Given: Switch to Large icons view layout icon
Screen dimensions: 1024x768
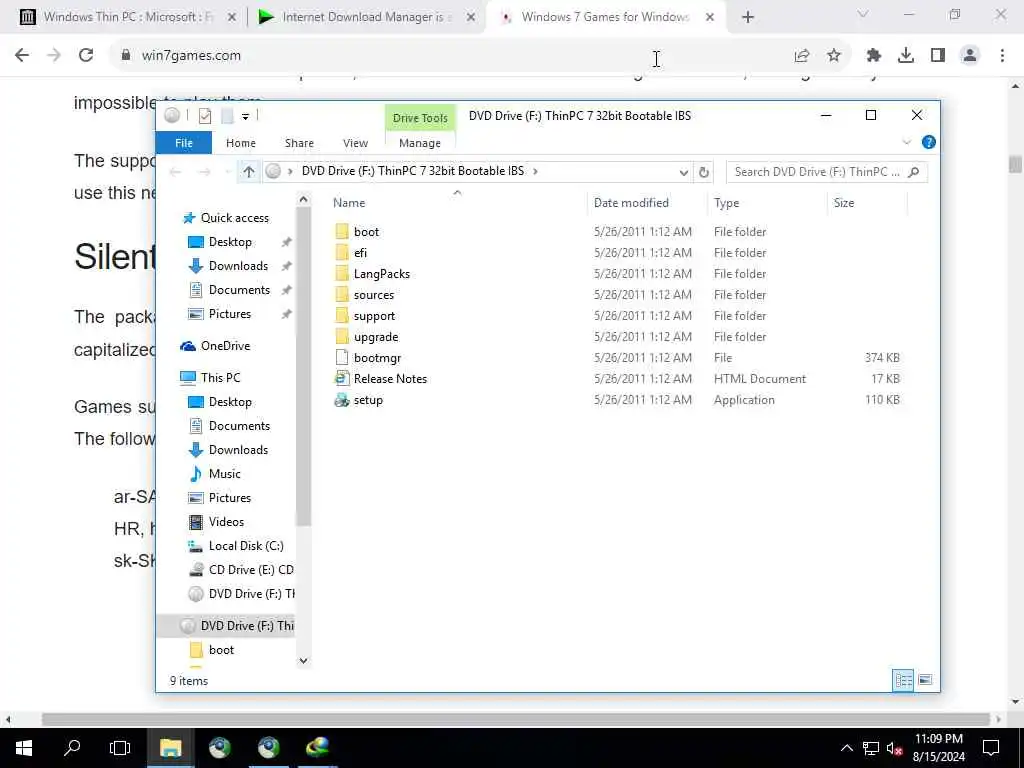Looking at the screenshot, I should coord(925,680).
